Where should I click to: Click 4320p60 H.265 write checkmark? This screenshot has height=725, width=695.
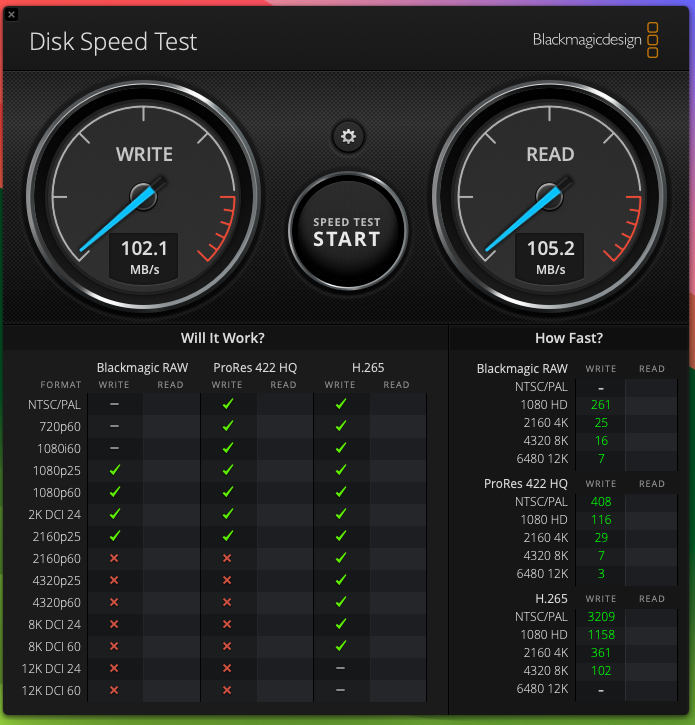pyautogui.click(x=341, y=602)
